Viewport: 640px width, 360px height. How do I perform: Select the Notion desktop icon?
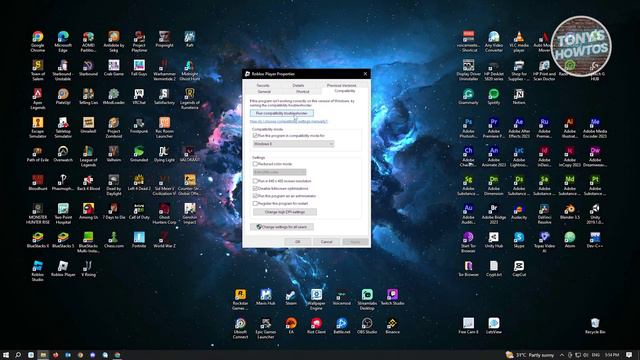pos(519,98)
